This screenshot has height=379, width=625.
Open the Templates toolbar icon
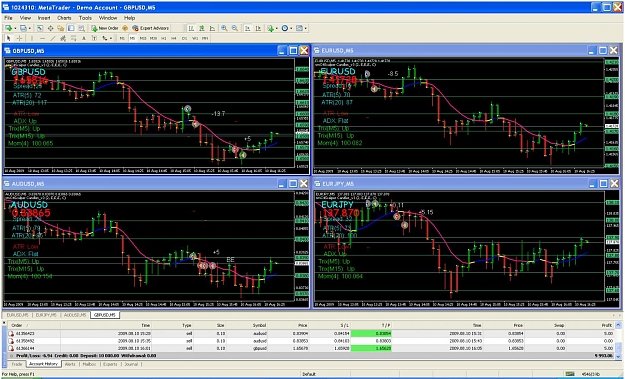299,28
